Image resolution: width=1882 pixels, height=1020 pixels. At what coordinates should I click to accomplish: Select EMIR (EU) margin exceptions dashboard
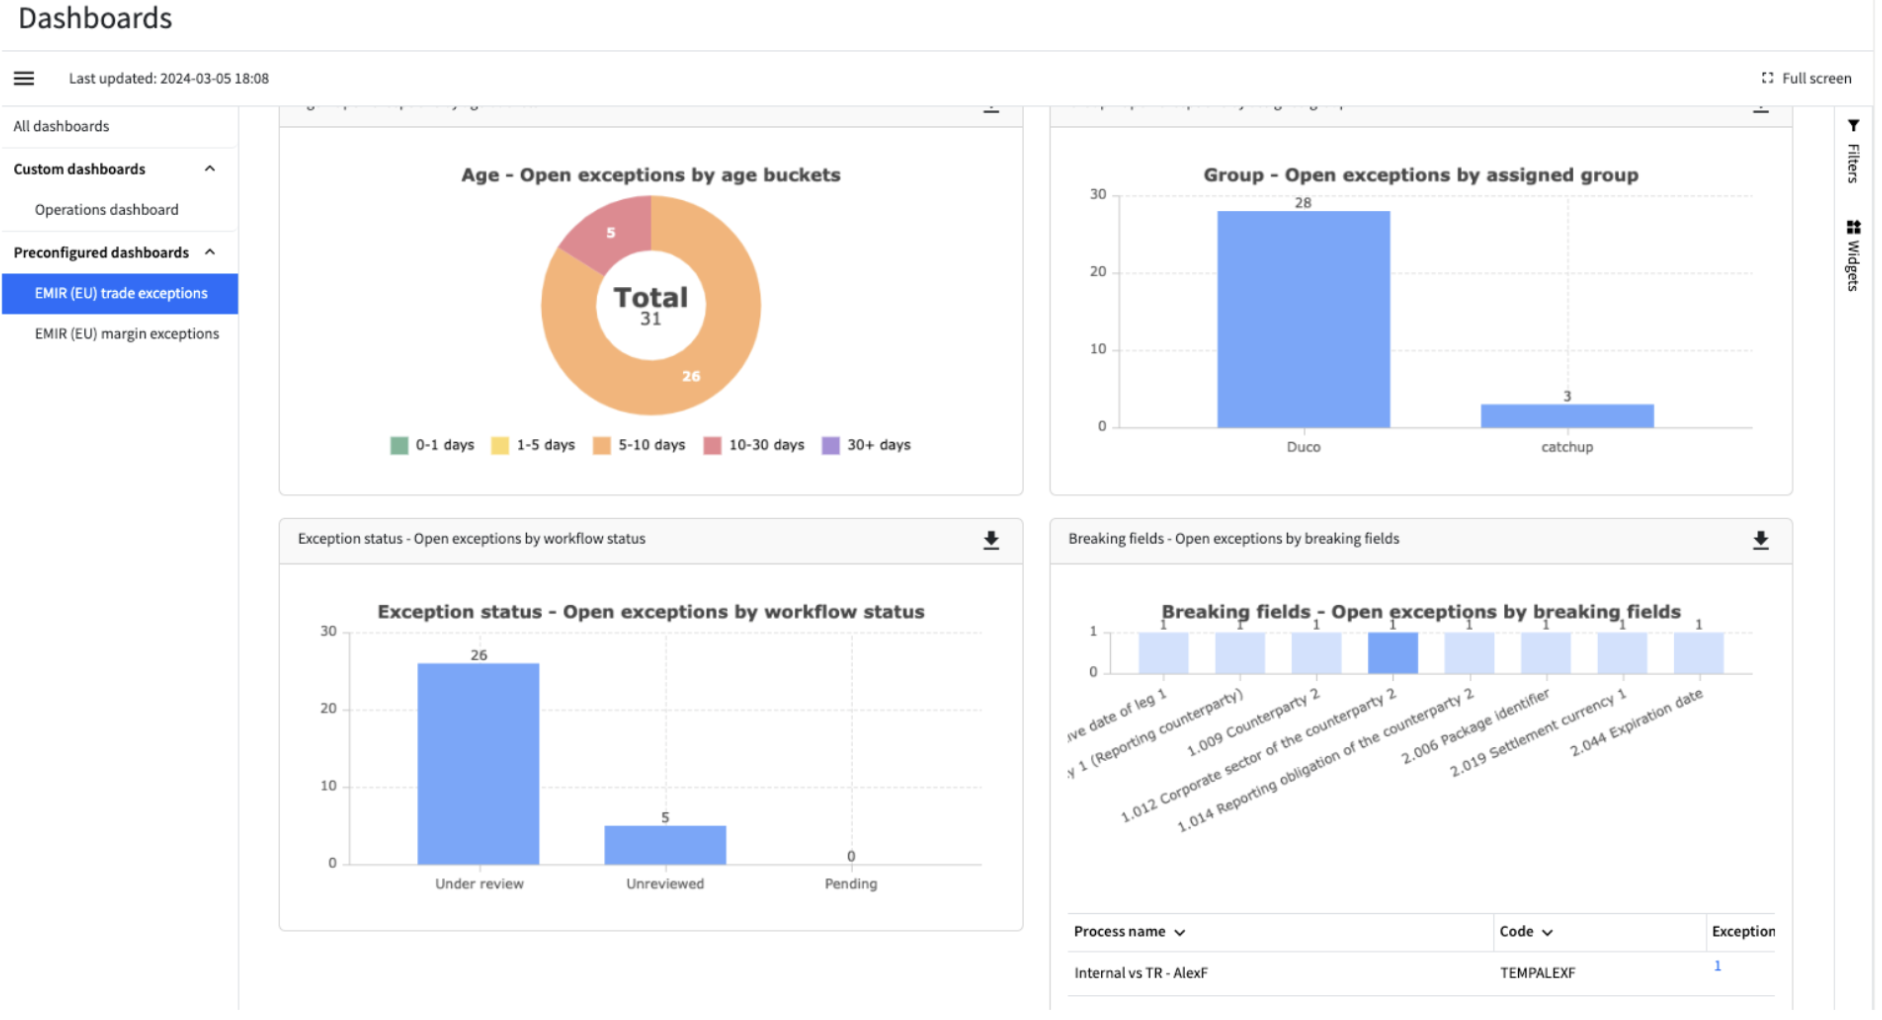point(127,334)
